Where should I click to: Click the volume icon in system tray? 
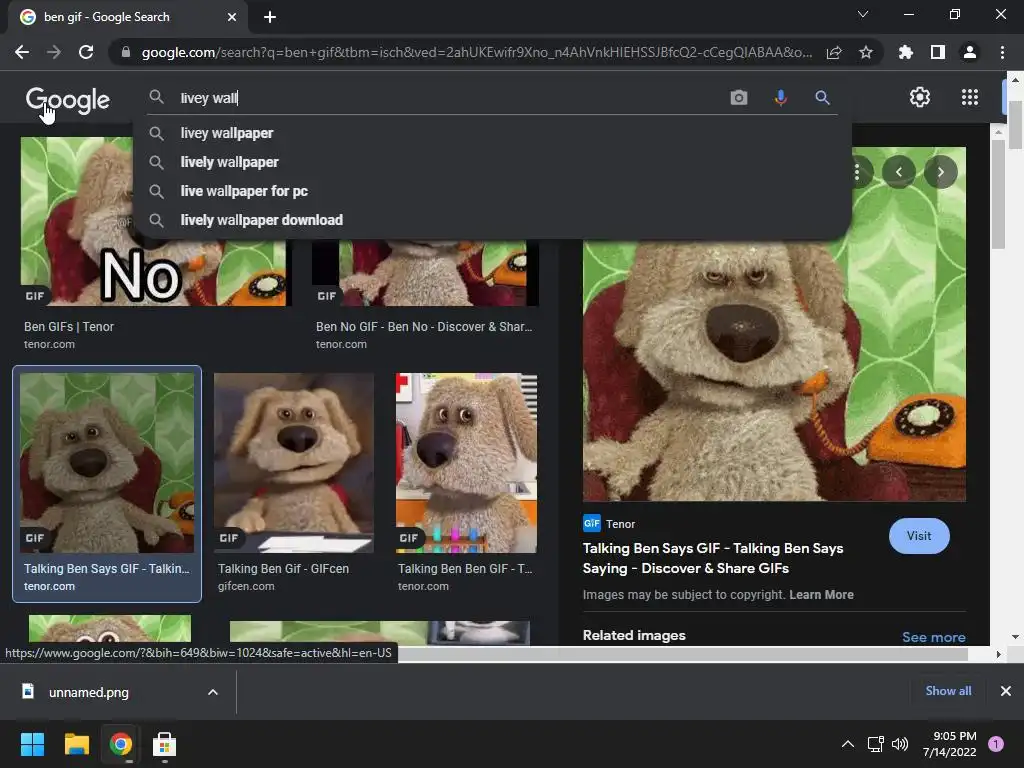[900, 744]
